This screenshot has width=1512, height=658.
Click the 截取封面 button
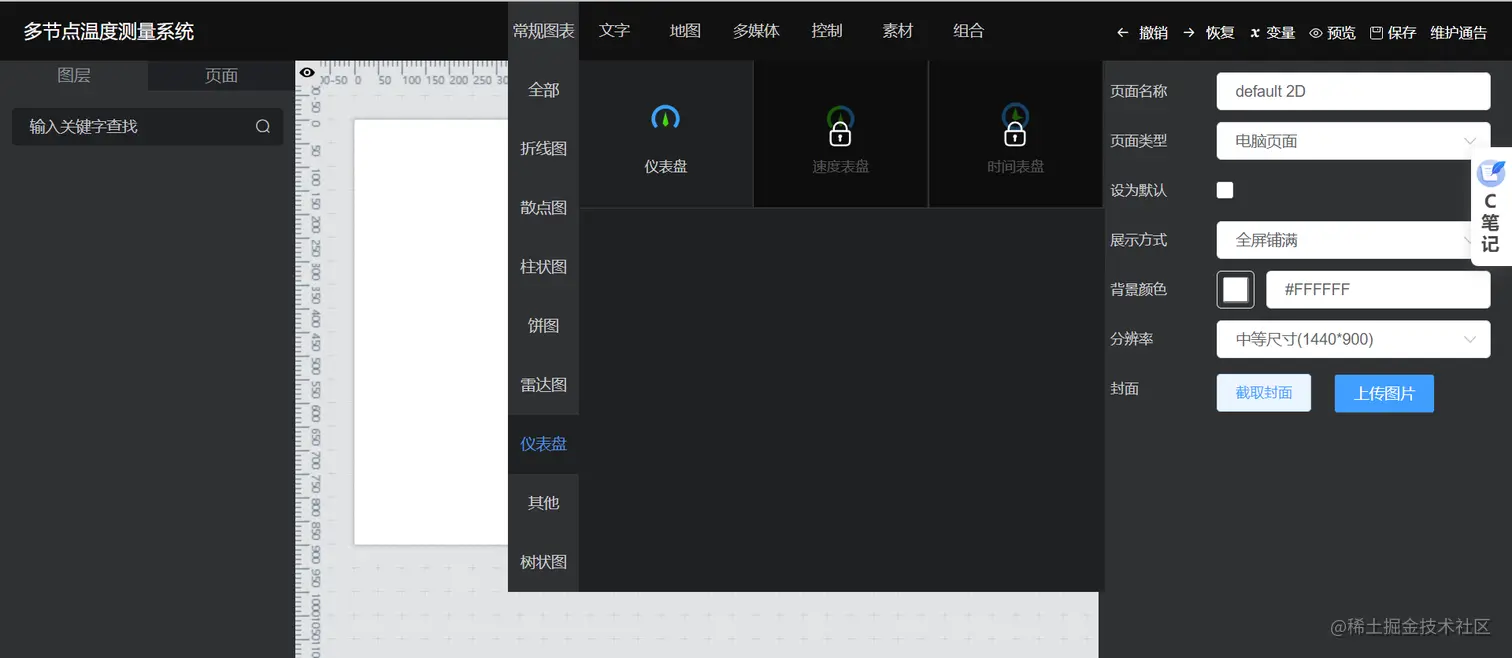coord(1264,393)
